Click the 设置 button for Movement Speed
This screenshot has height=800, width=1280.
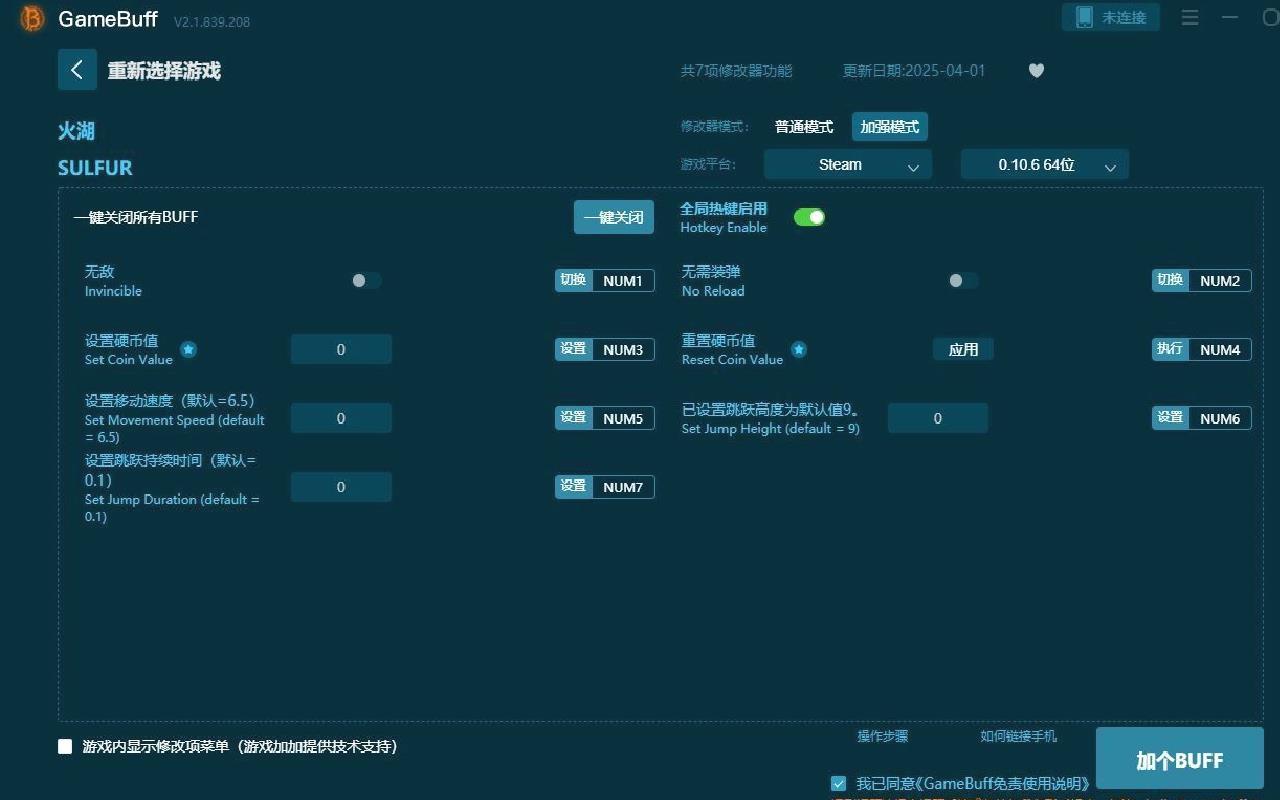[x=574, y=418]
